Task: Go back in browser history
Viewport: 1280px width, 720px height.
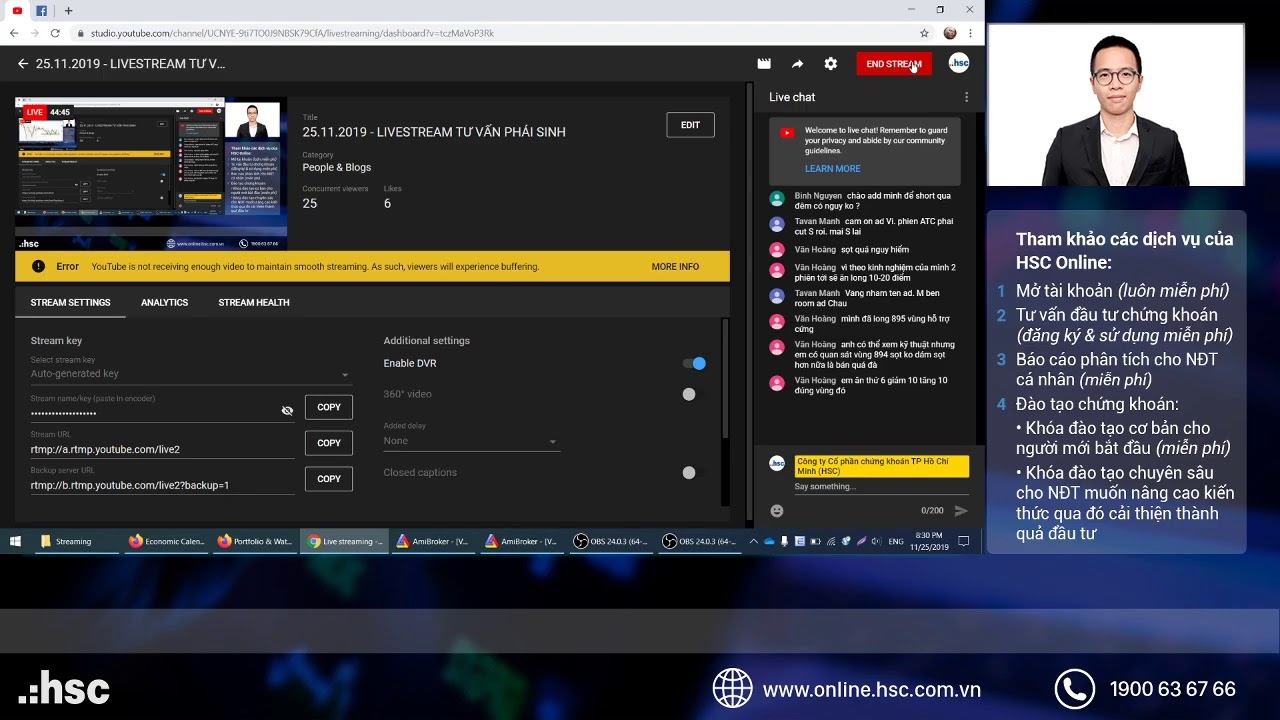Action: pyautogui.click(x=14, y=33)
